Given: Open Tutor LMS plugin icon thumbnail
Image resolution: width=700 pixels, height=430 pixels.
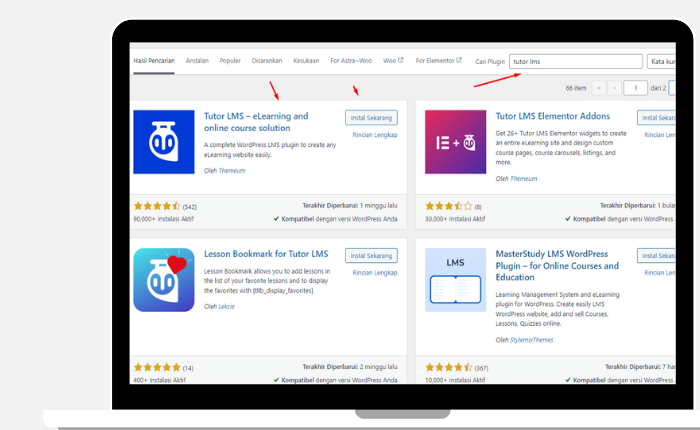Looking at the screenshot, I should coord(164,142).
